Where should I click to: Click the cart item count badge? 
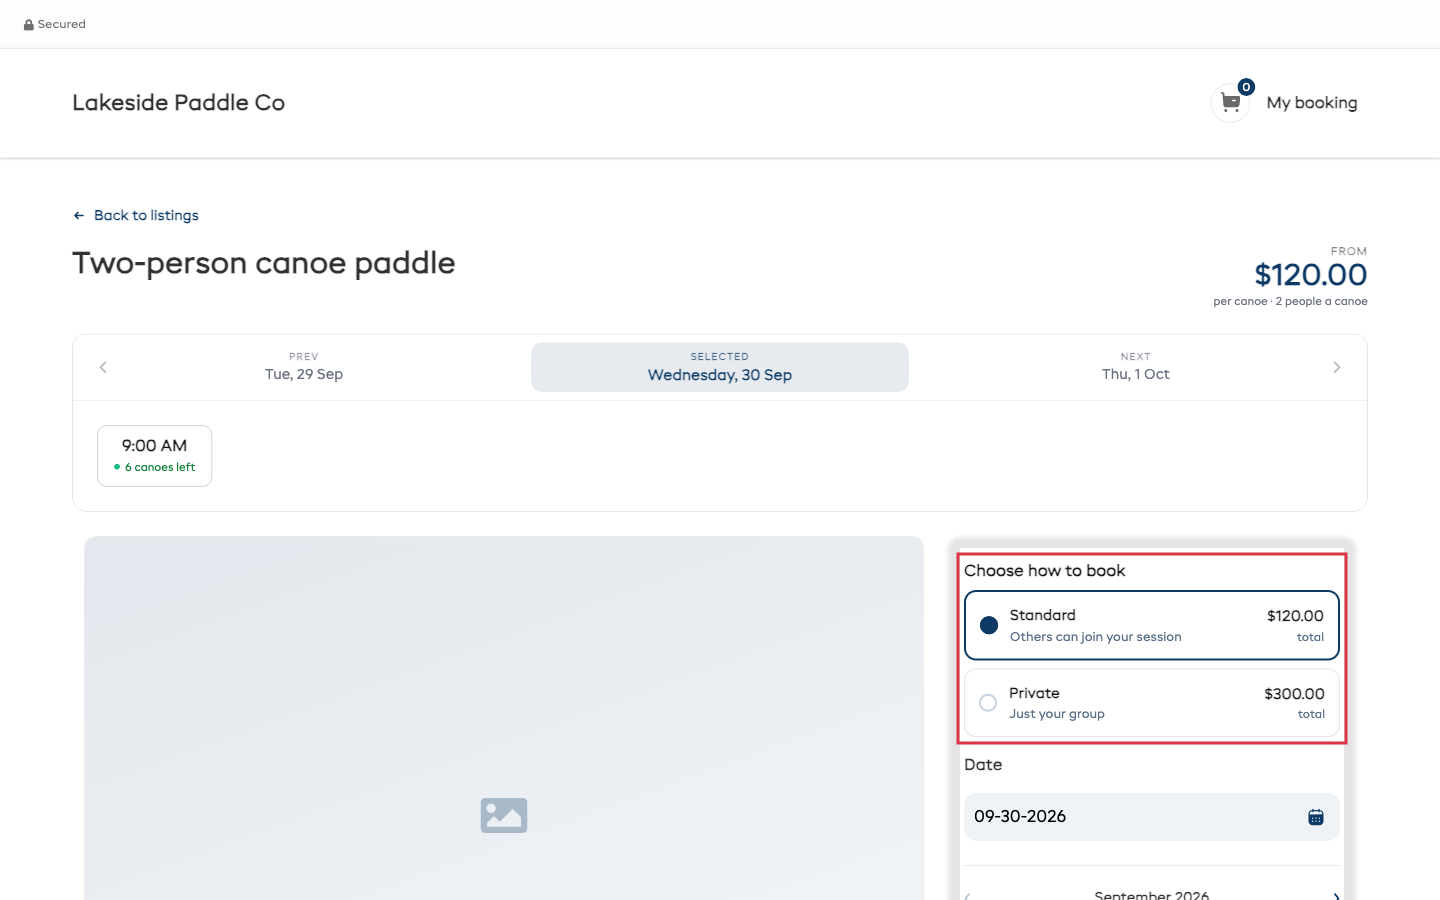coord(1246,87)
